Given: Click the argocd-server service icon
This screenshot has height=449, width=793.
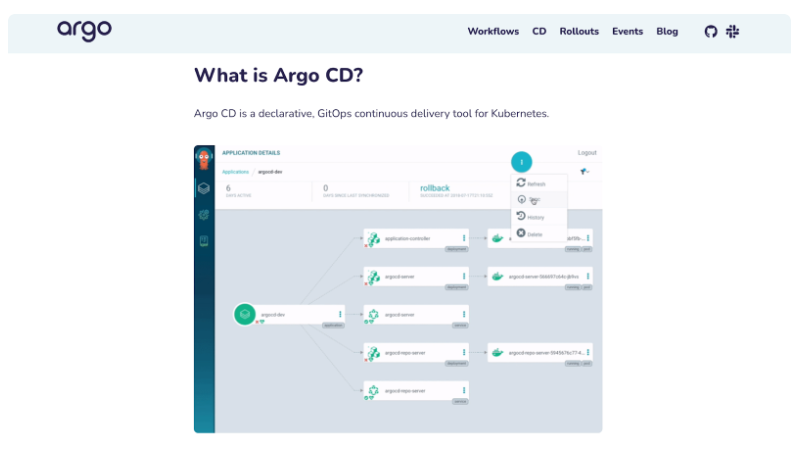Looking at the screenshot, I should [373, 315].
